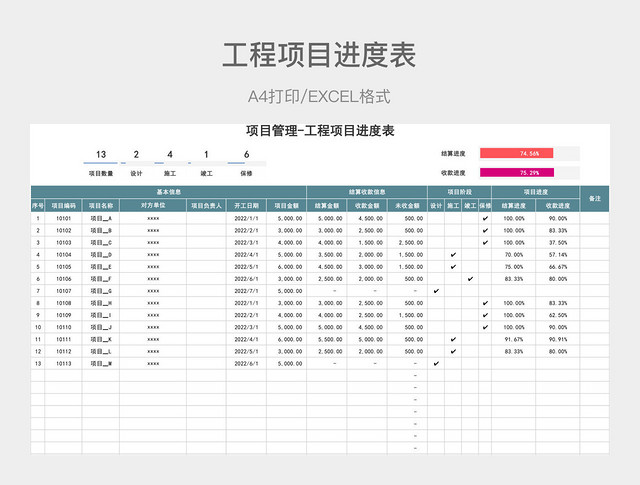Click the 竣工 column header in the table
The height and width of the screenshot is (485, 640).
coord(470,205)
